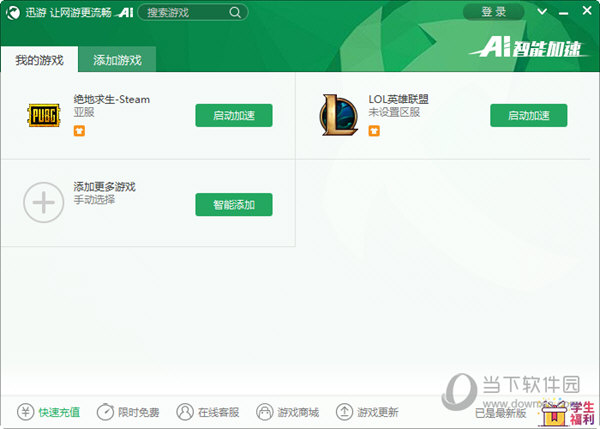This screenshot has height=429, width=600.
Task: Click the League of Legends logo icon
Action: (x=337, y=115)
